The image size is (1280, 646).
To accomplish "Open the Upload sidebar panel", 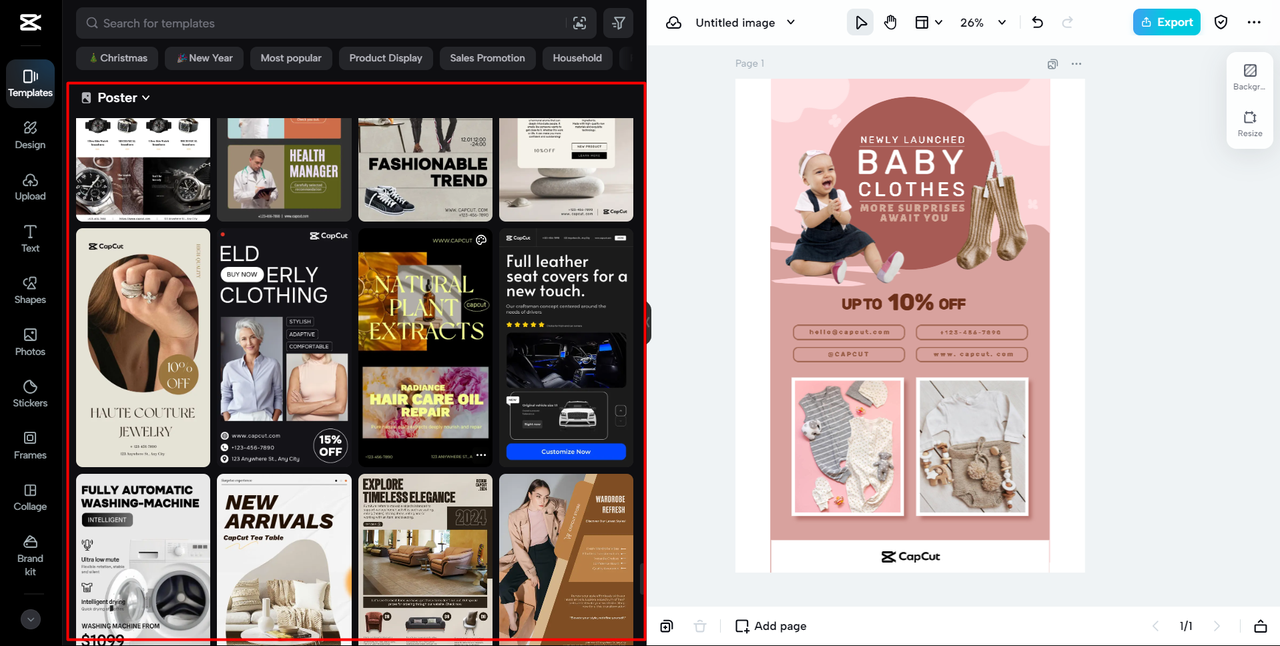I will point(30,187).
